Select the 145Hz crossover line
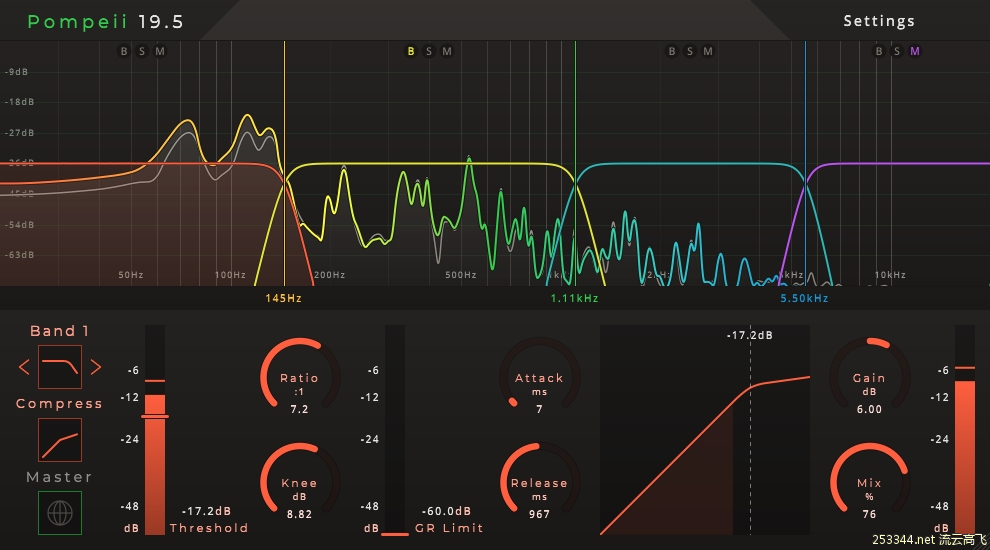The height and width of the screenshot is (550, 990). pyautogui.click(x=284, y=163)
